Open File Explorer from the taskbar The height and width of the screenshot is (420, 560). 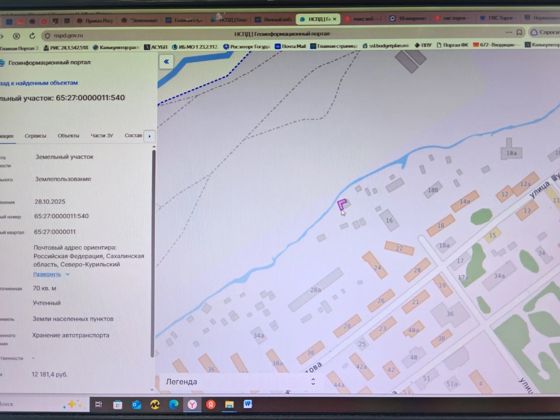(229, 404)
